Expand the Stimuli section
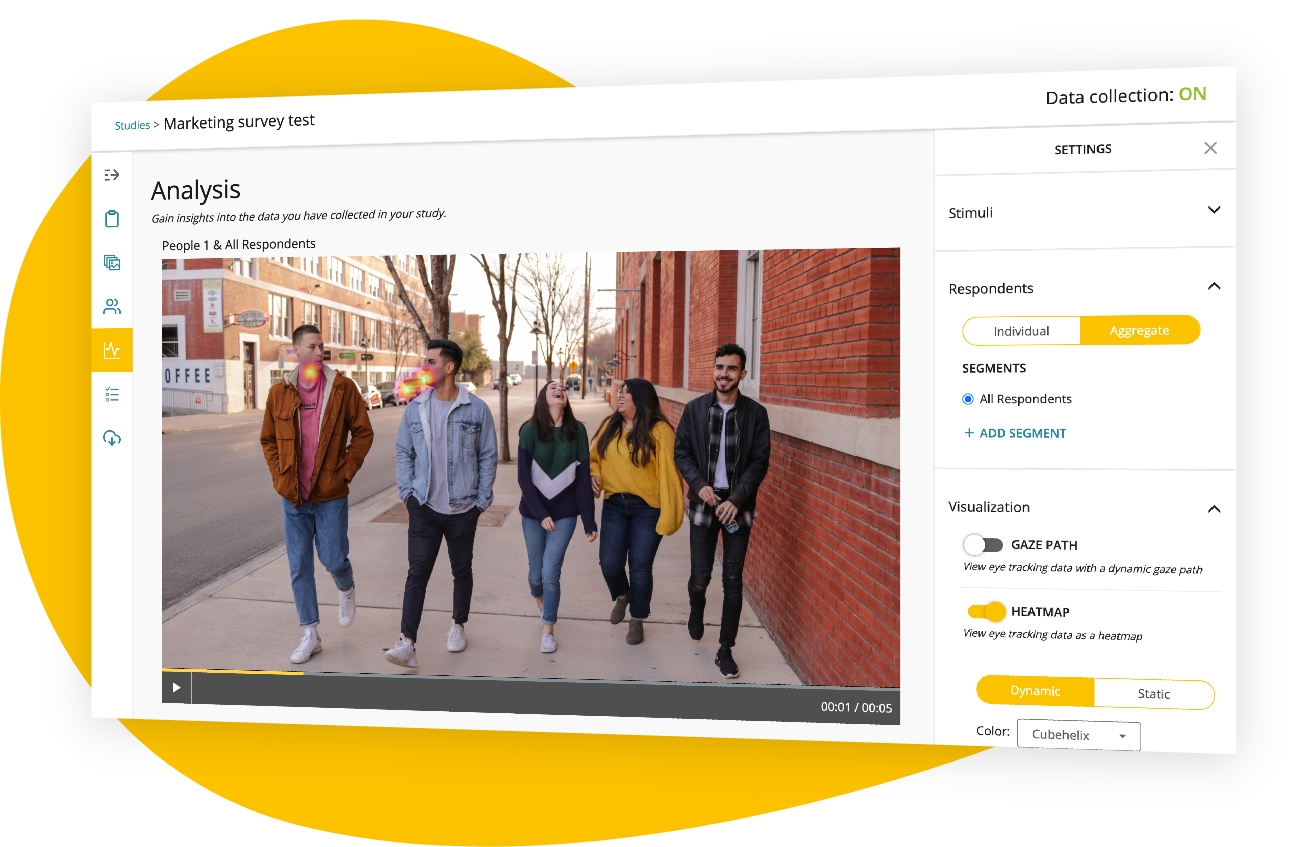The image size is (1309, 847). [x=1214, y=210]
